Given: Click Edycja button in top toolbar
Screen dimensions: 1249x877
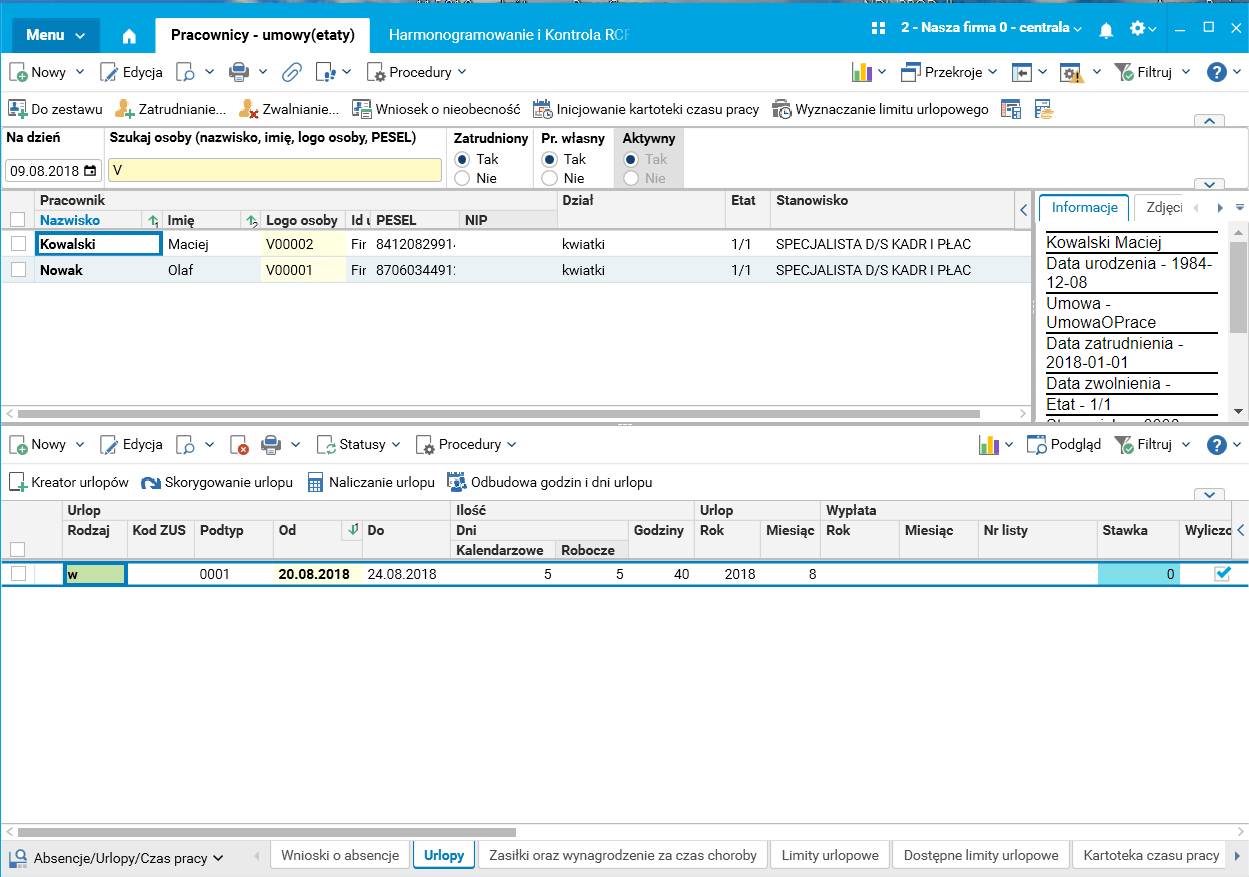Looking at the screenshot, I should 131,72.
